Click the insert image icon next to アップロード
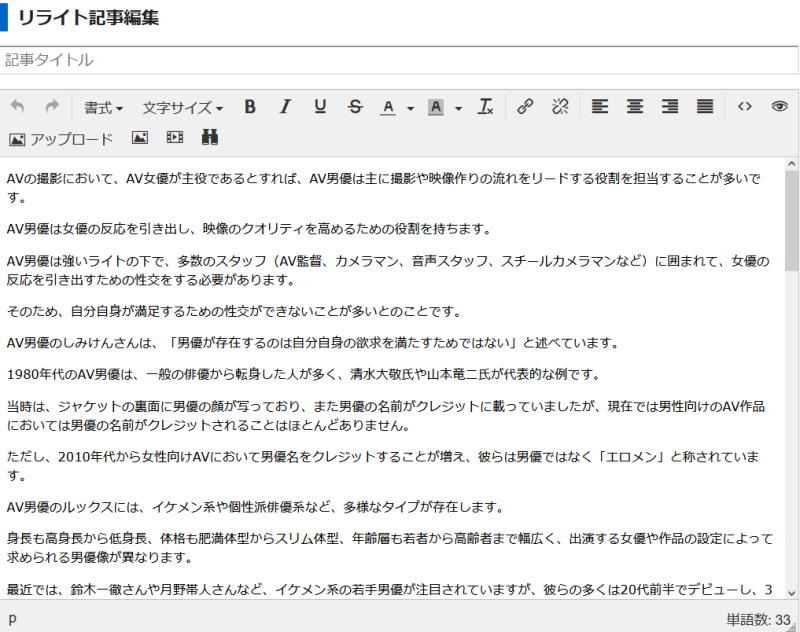 (140, 138)
